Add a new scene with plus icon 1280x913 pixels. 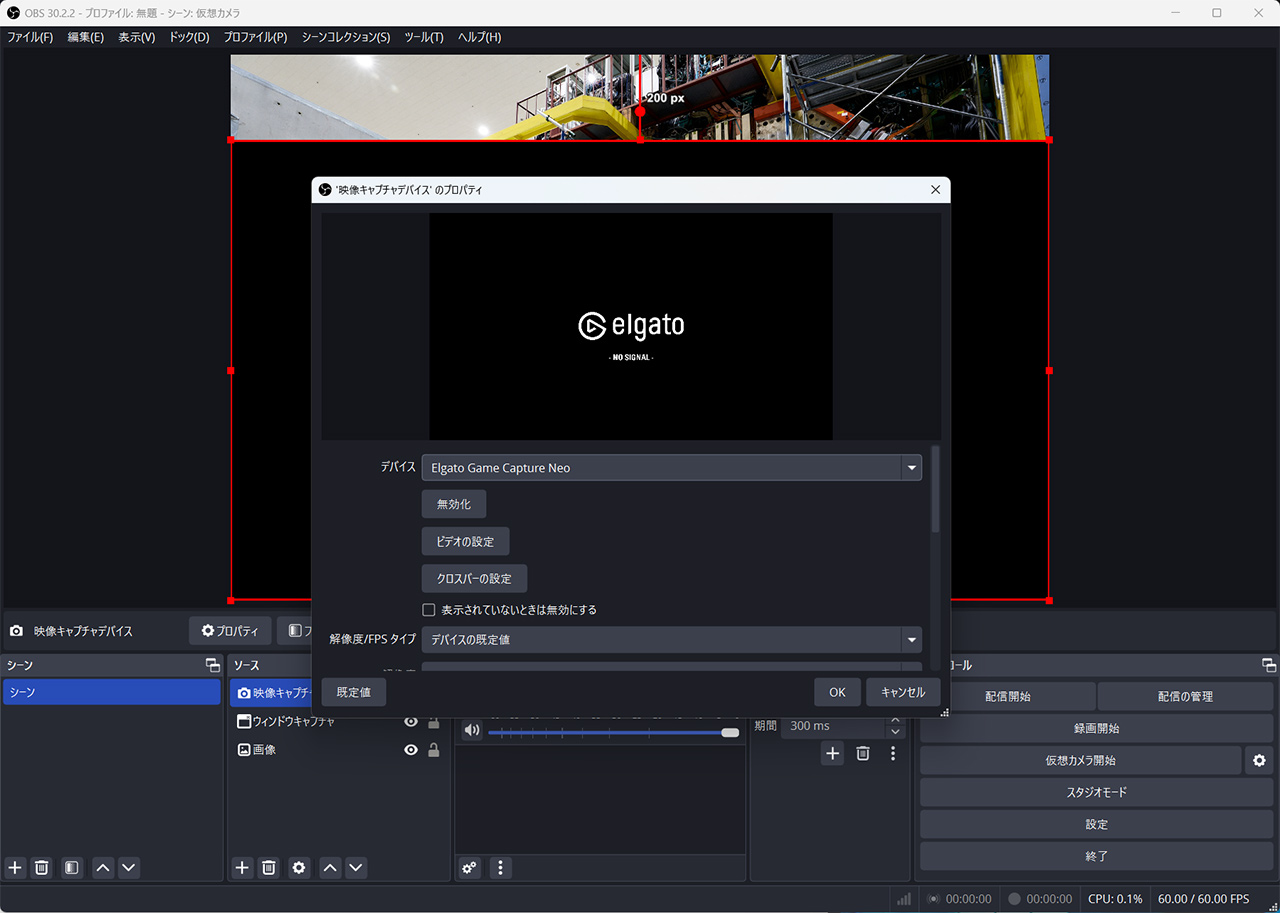[x=15, y=868]
